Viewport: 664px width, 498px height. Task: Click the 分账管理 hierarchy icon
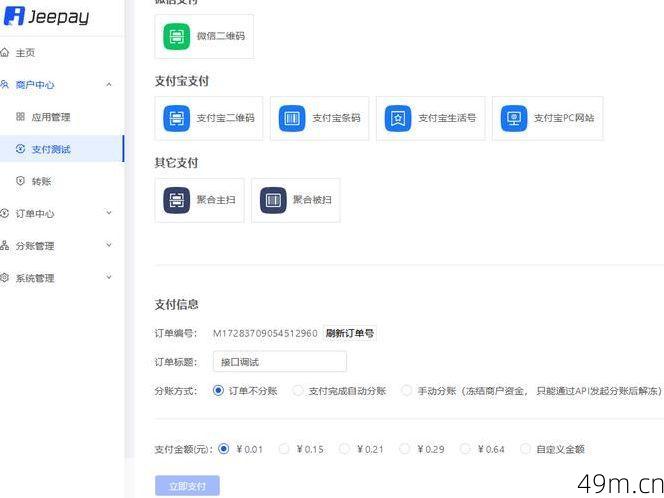pyautogui.click(x=4, y=246)
